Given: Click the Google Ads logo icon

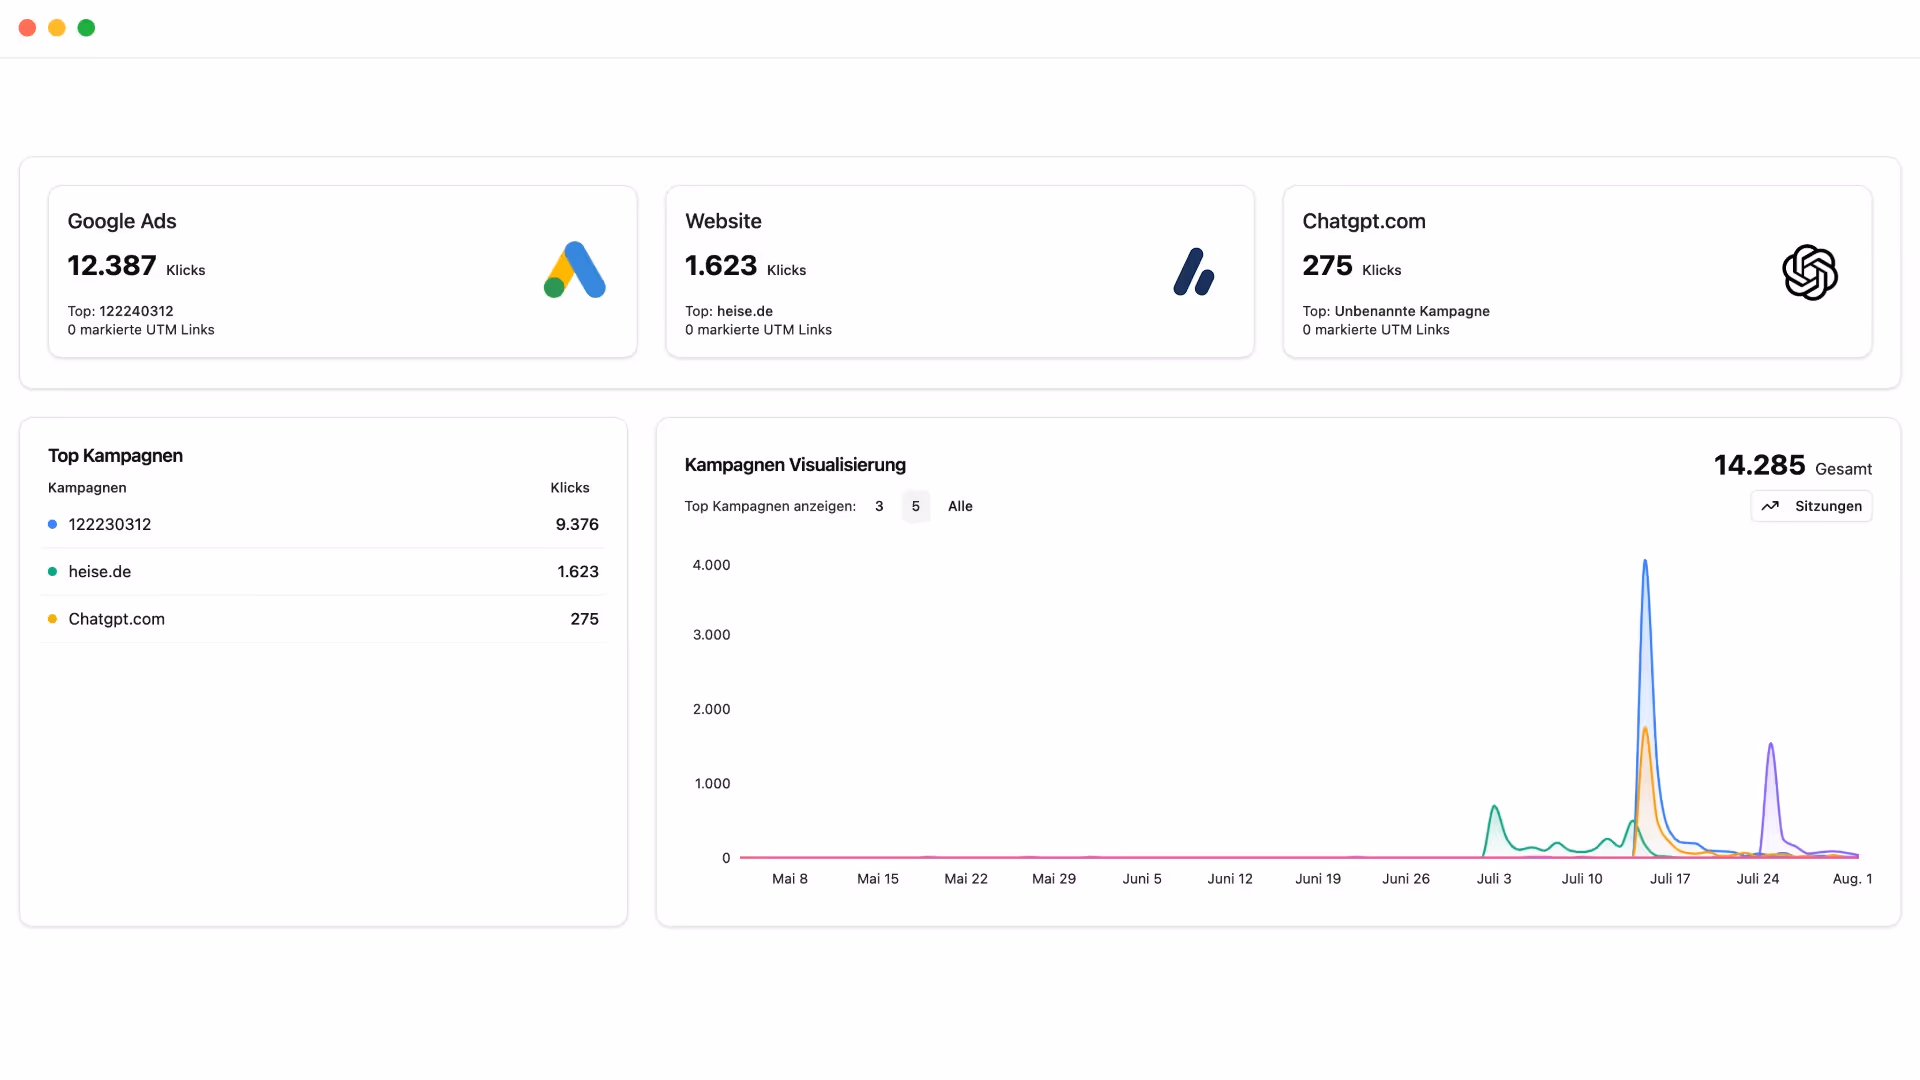Looking at the screenshot, I should coord(575,270).
